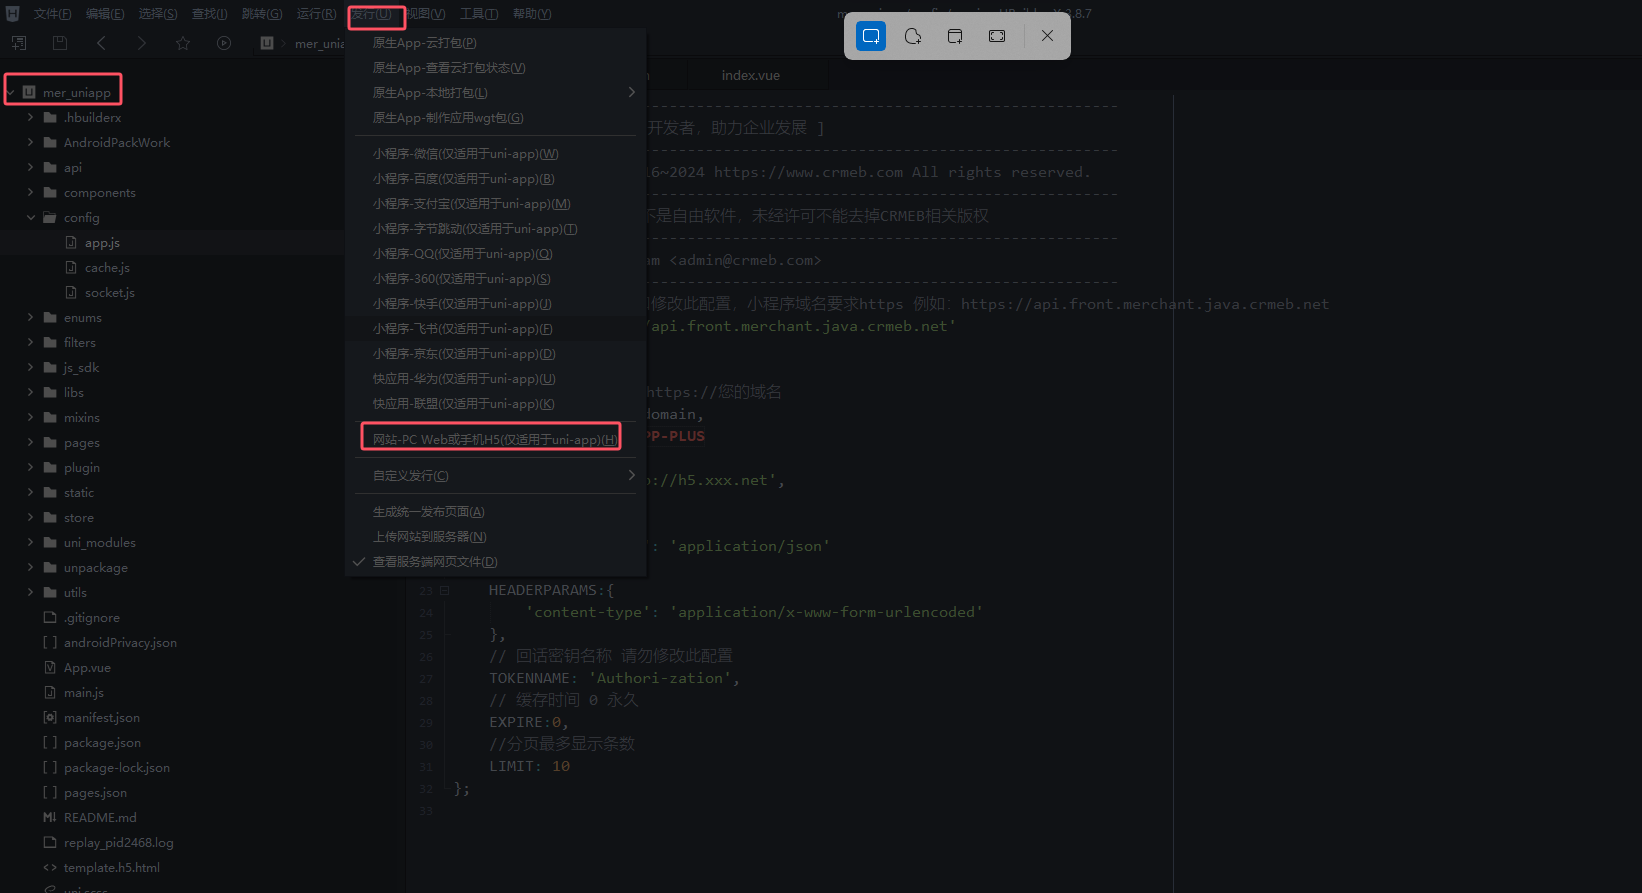Open the 文件(F) menu
1642x893 pixels.
(53, 14)
